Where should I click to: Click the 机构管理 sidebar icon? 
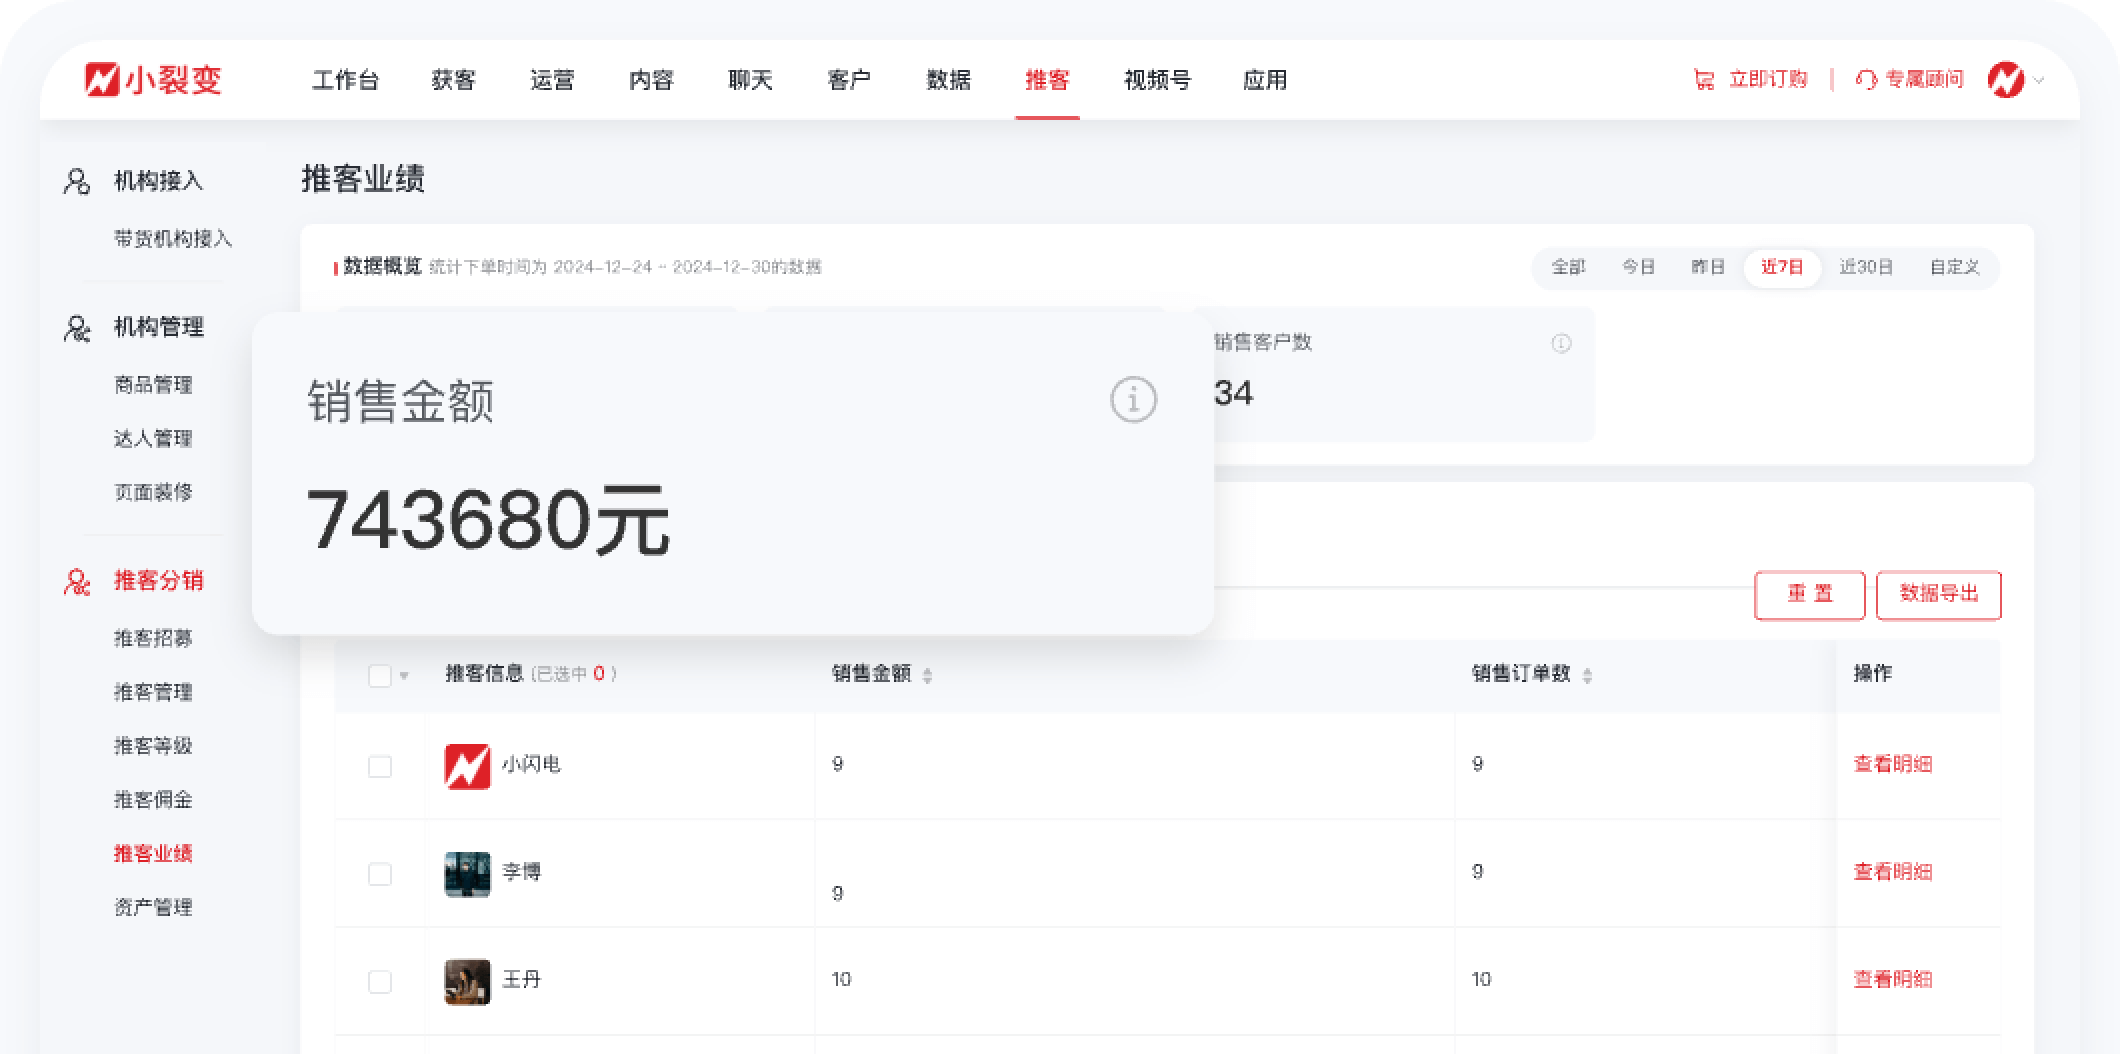tap(77, 328)
